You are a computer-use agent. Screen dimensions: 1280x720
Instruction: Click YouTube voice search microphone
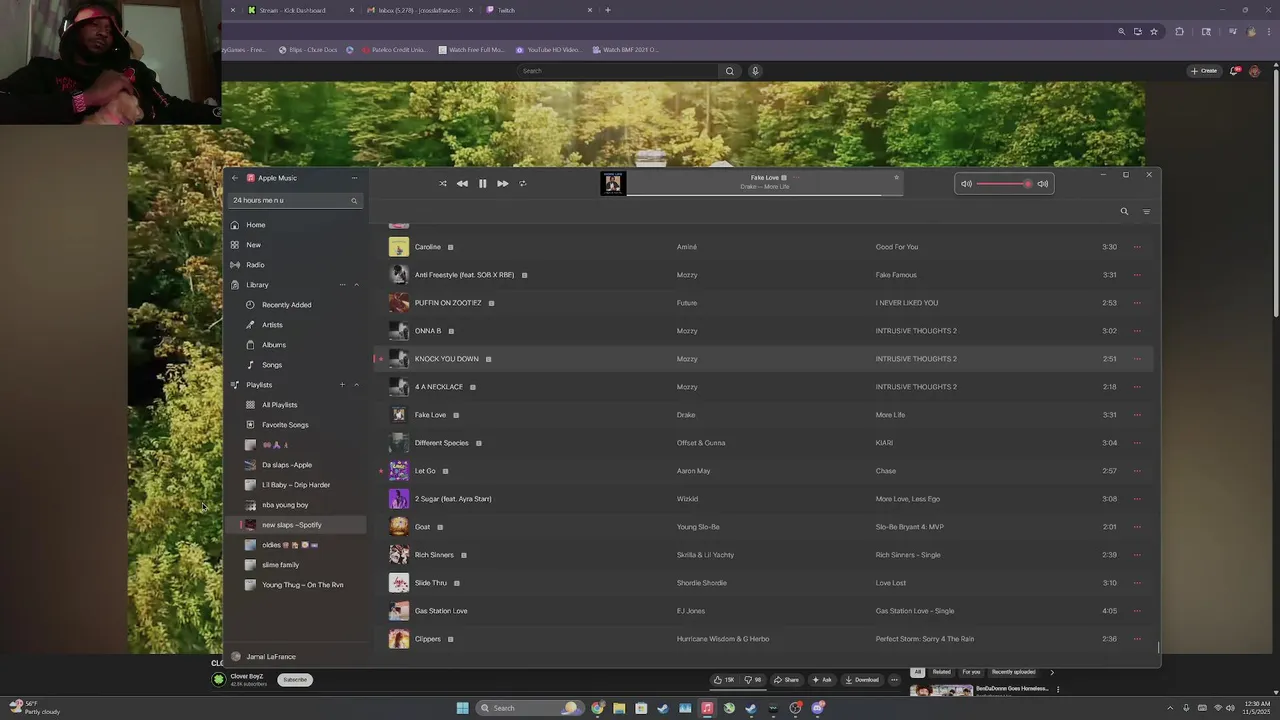(755, 71)
